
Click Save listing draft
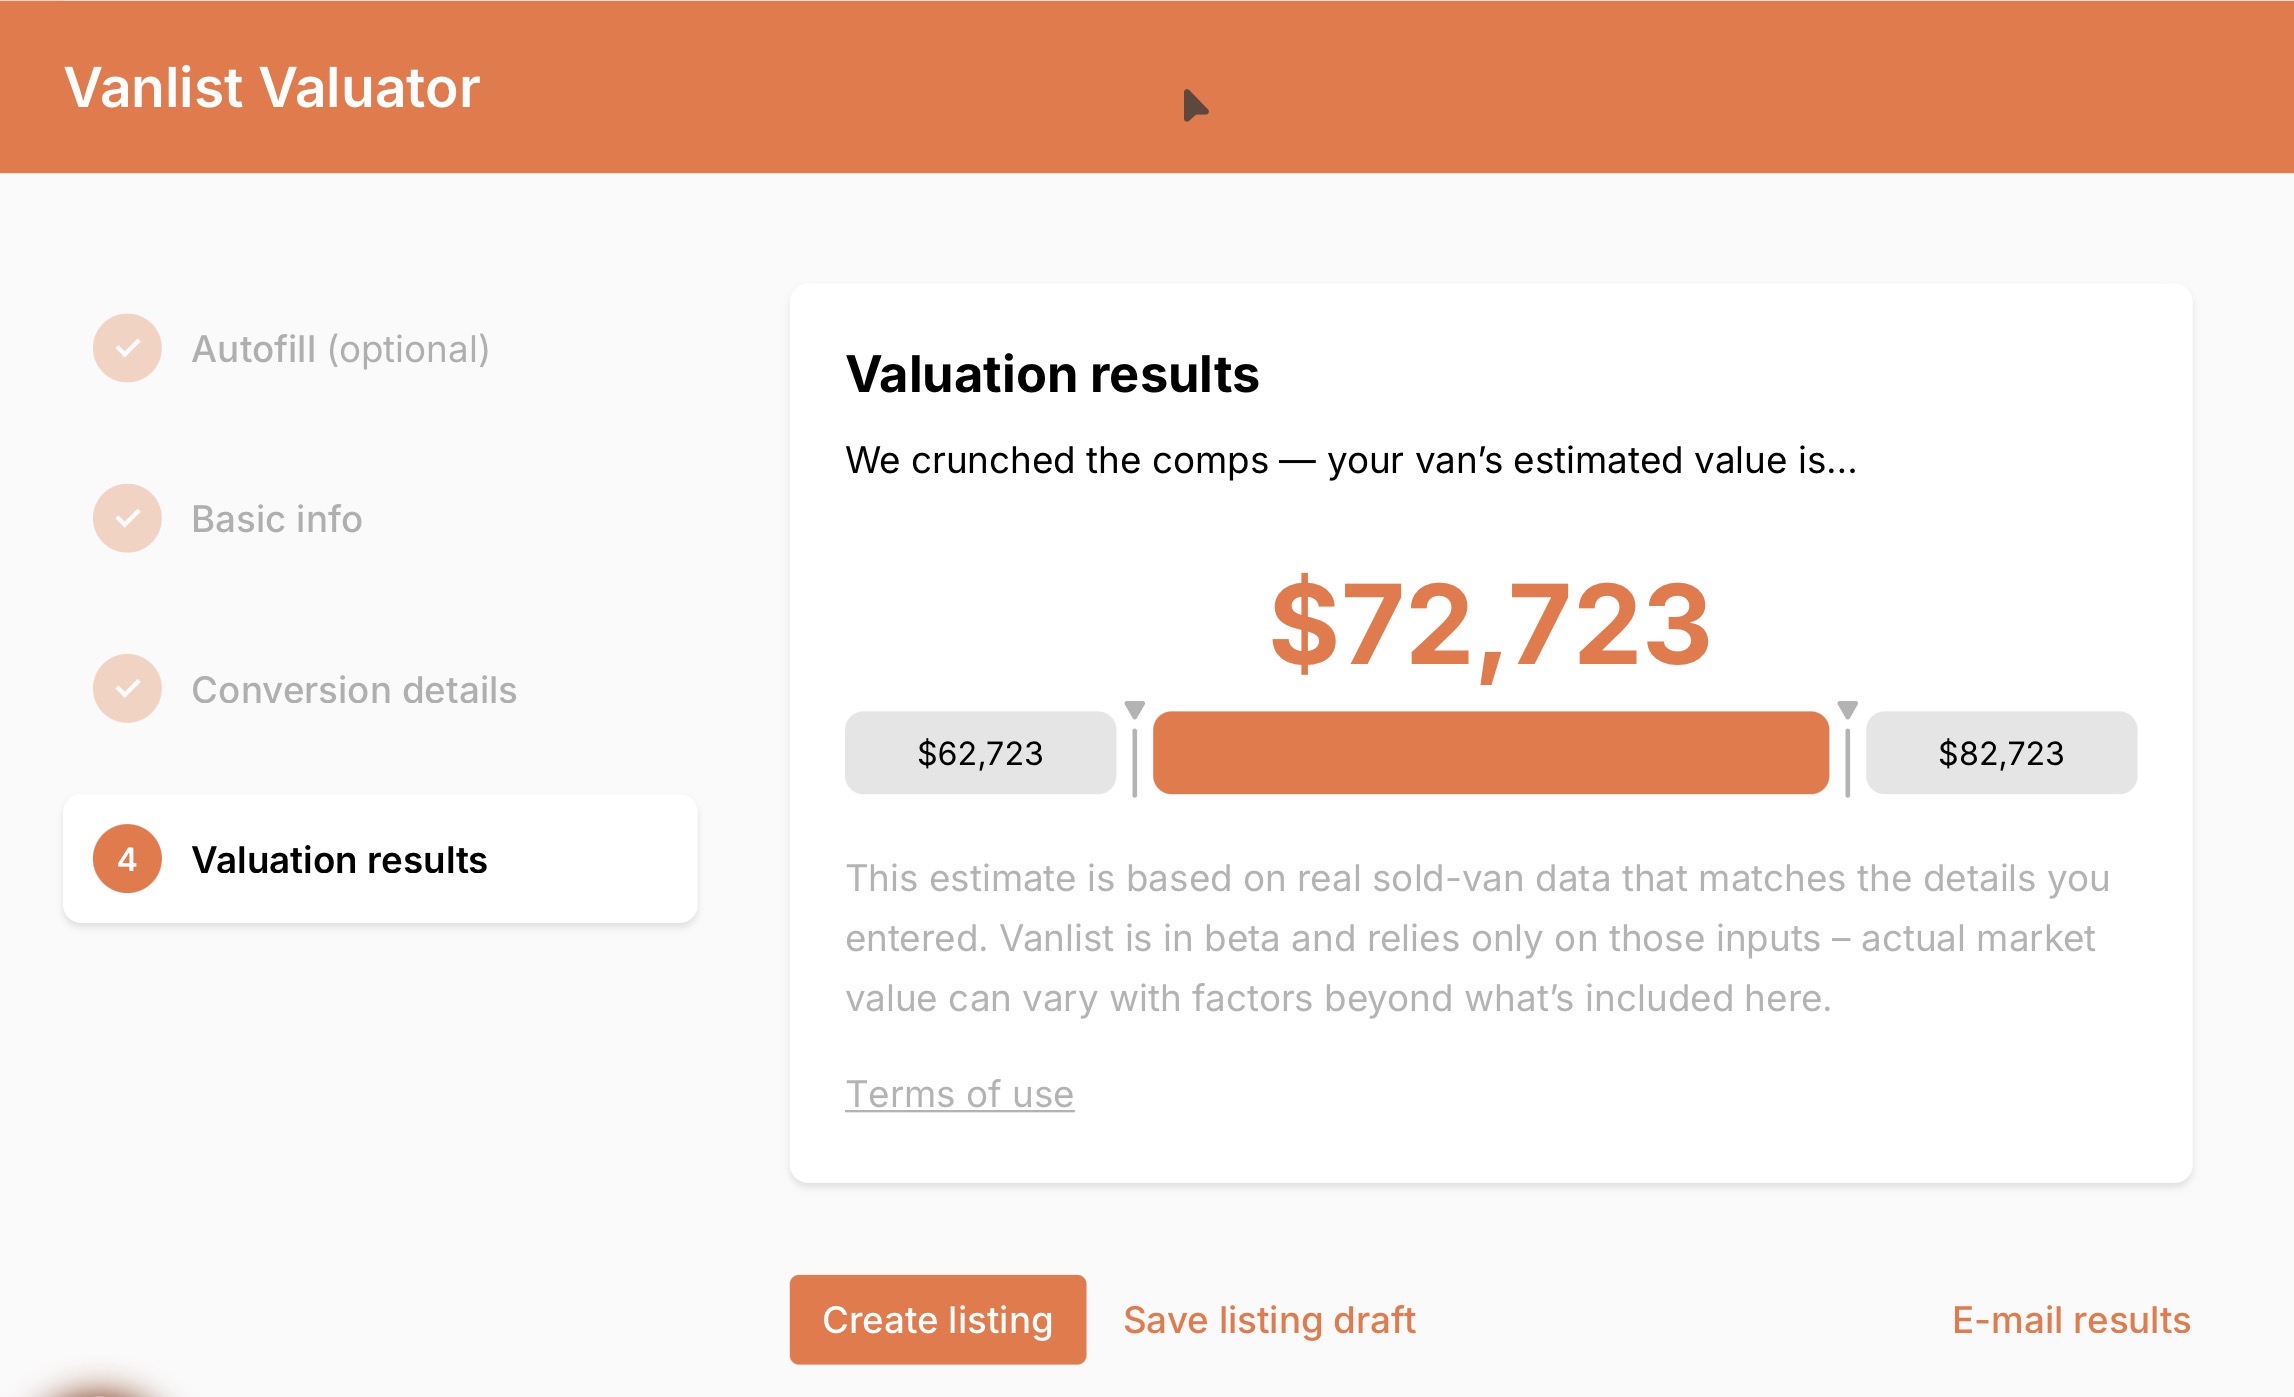[x=1269, y=1320]
